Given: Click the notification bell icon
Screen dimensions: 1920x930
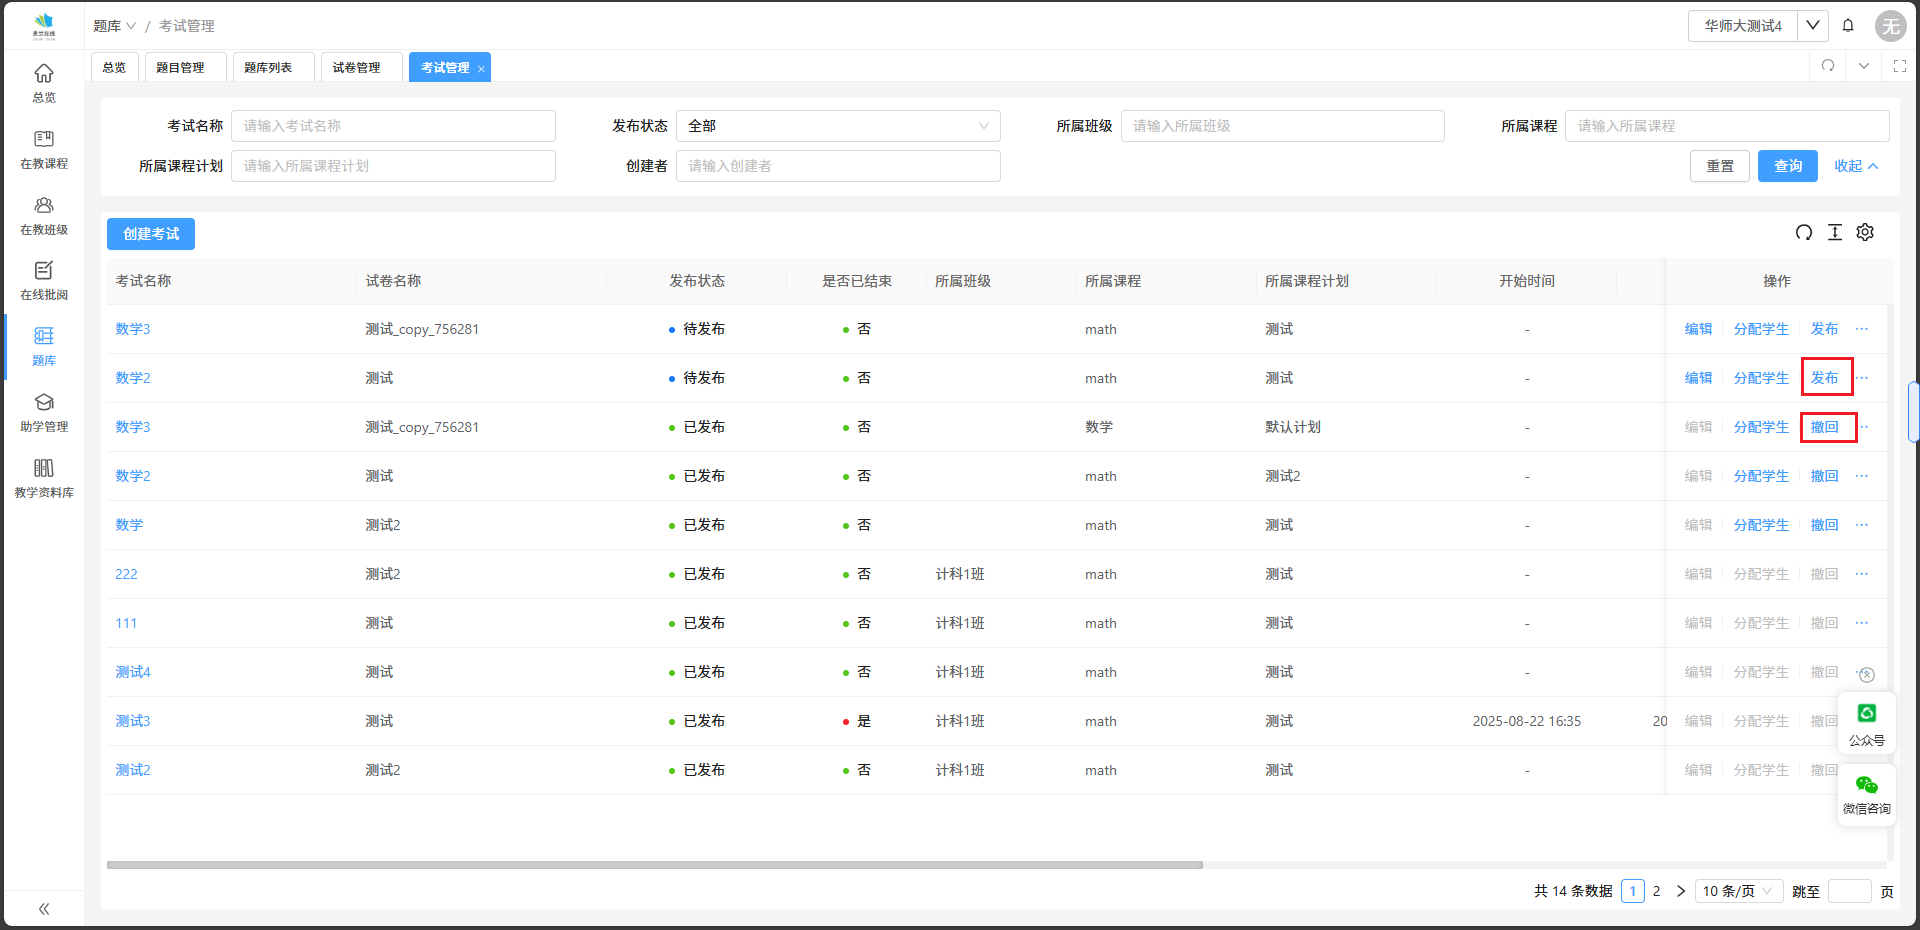Looking at the screenshot, I should click(1848, 26).
